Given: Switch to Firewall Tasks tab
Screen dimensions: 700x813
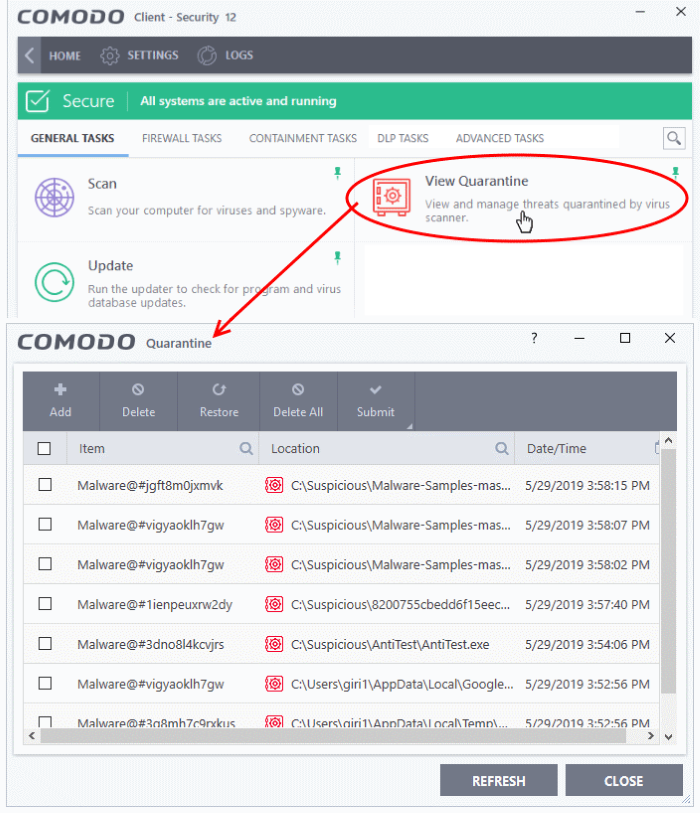Looking at the screenshot, I should point(182,138).
